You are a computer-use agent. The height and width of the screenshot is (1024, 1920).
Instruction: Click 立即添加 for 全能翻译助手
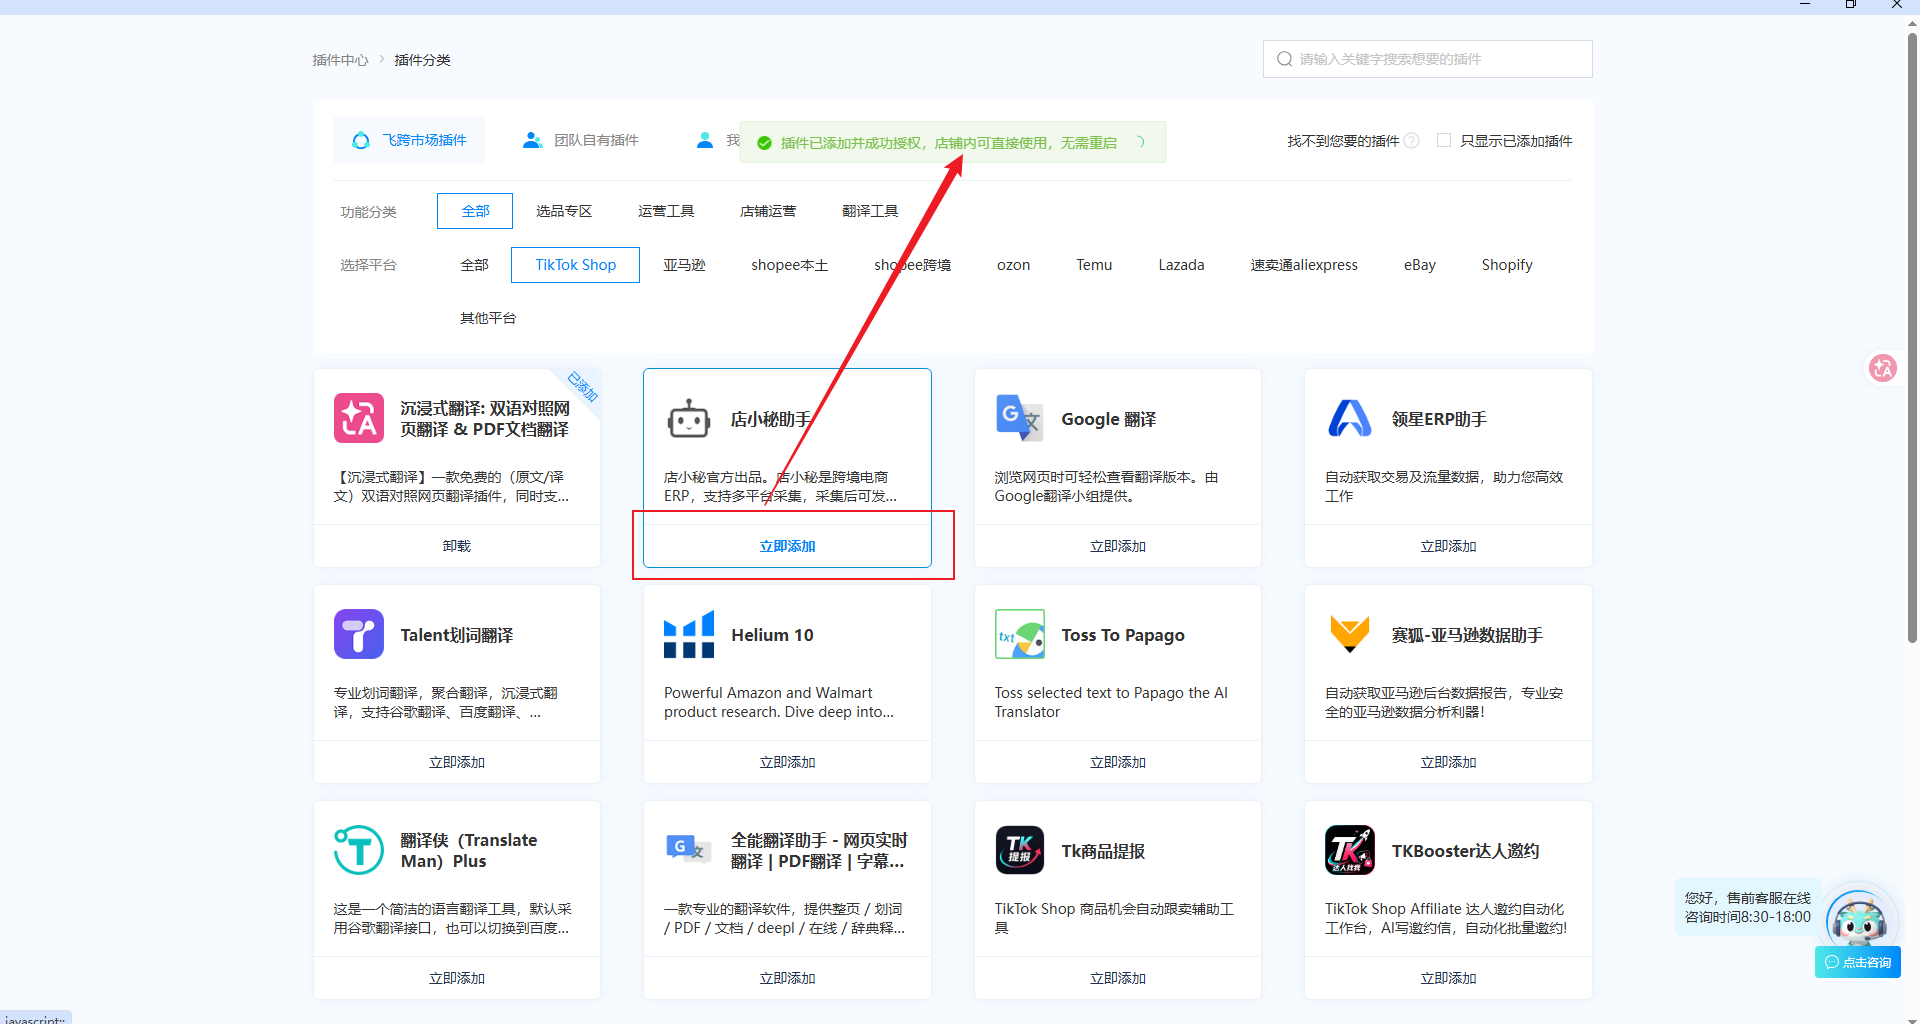click(x=787, y=978)
